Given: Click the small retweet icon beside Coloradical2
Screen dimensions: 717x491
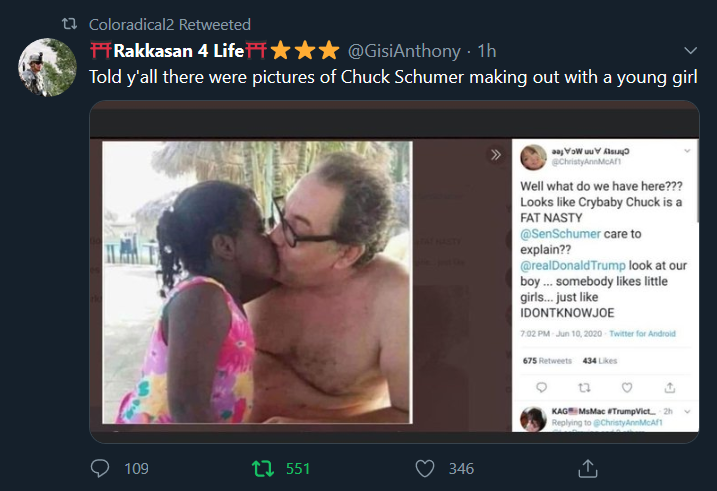Looking at the screenshot, I should [x=70, y=24].
